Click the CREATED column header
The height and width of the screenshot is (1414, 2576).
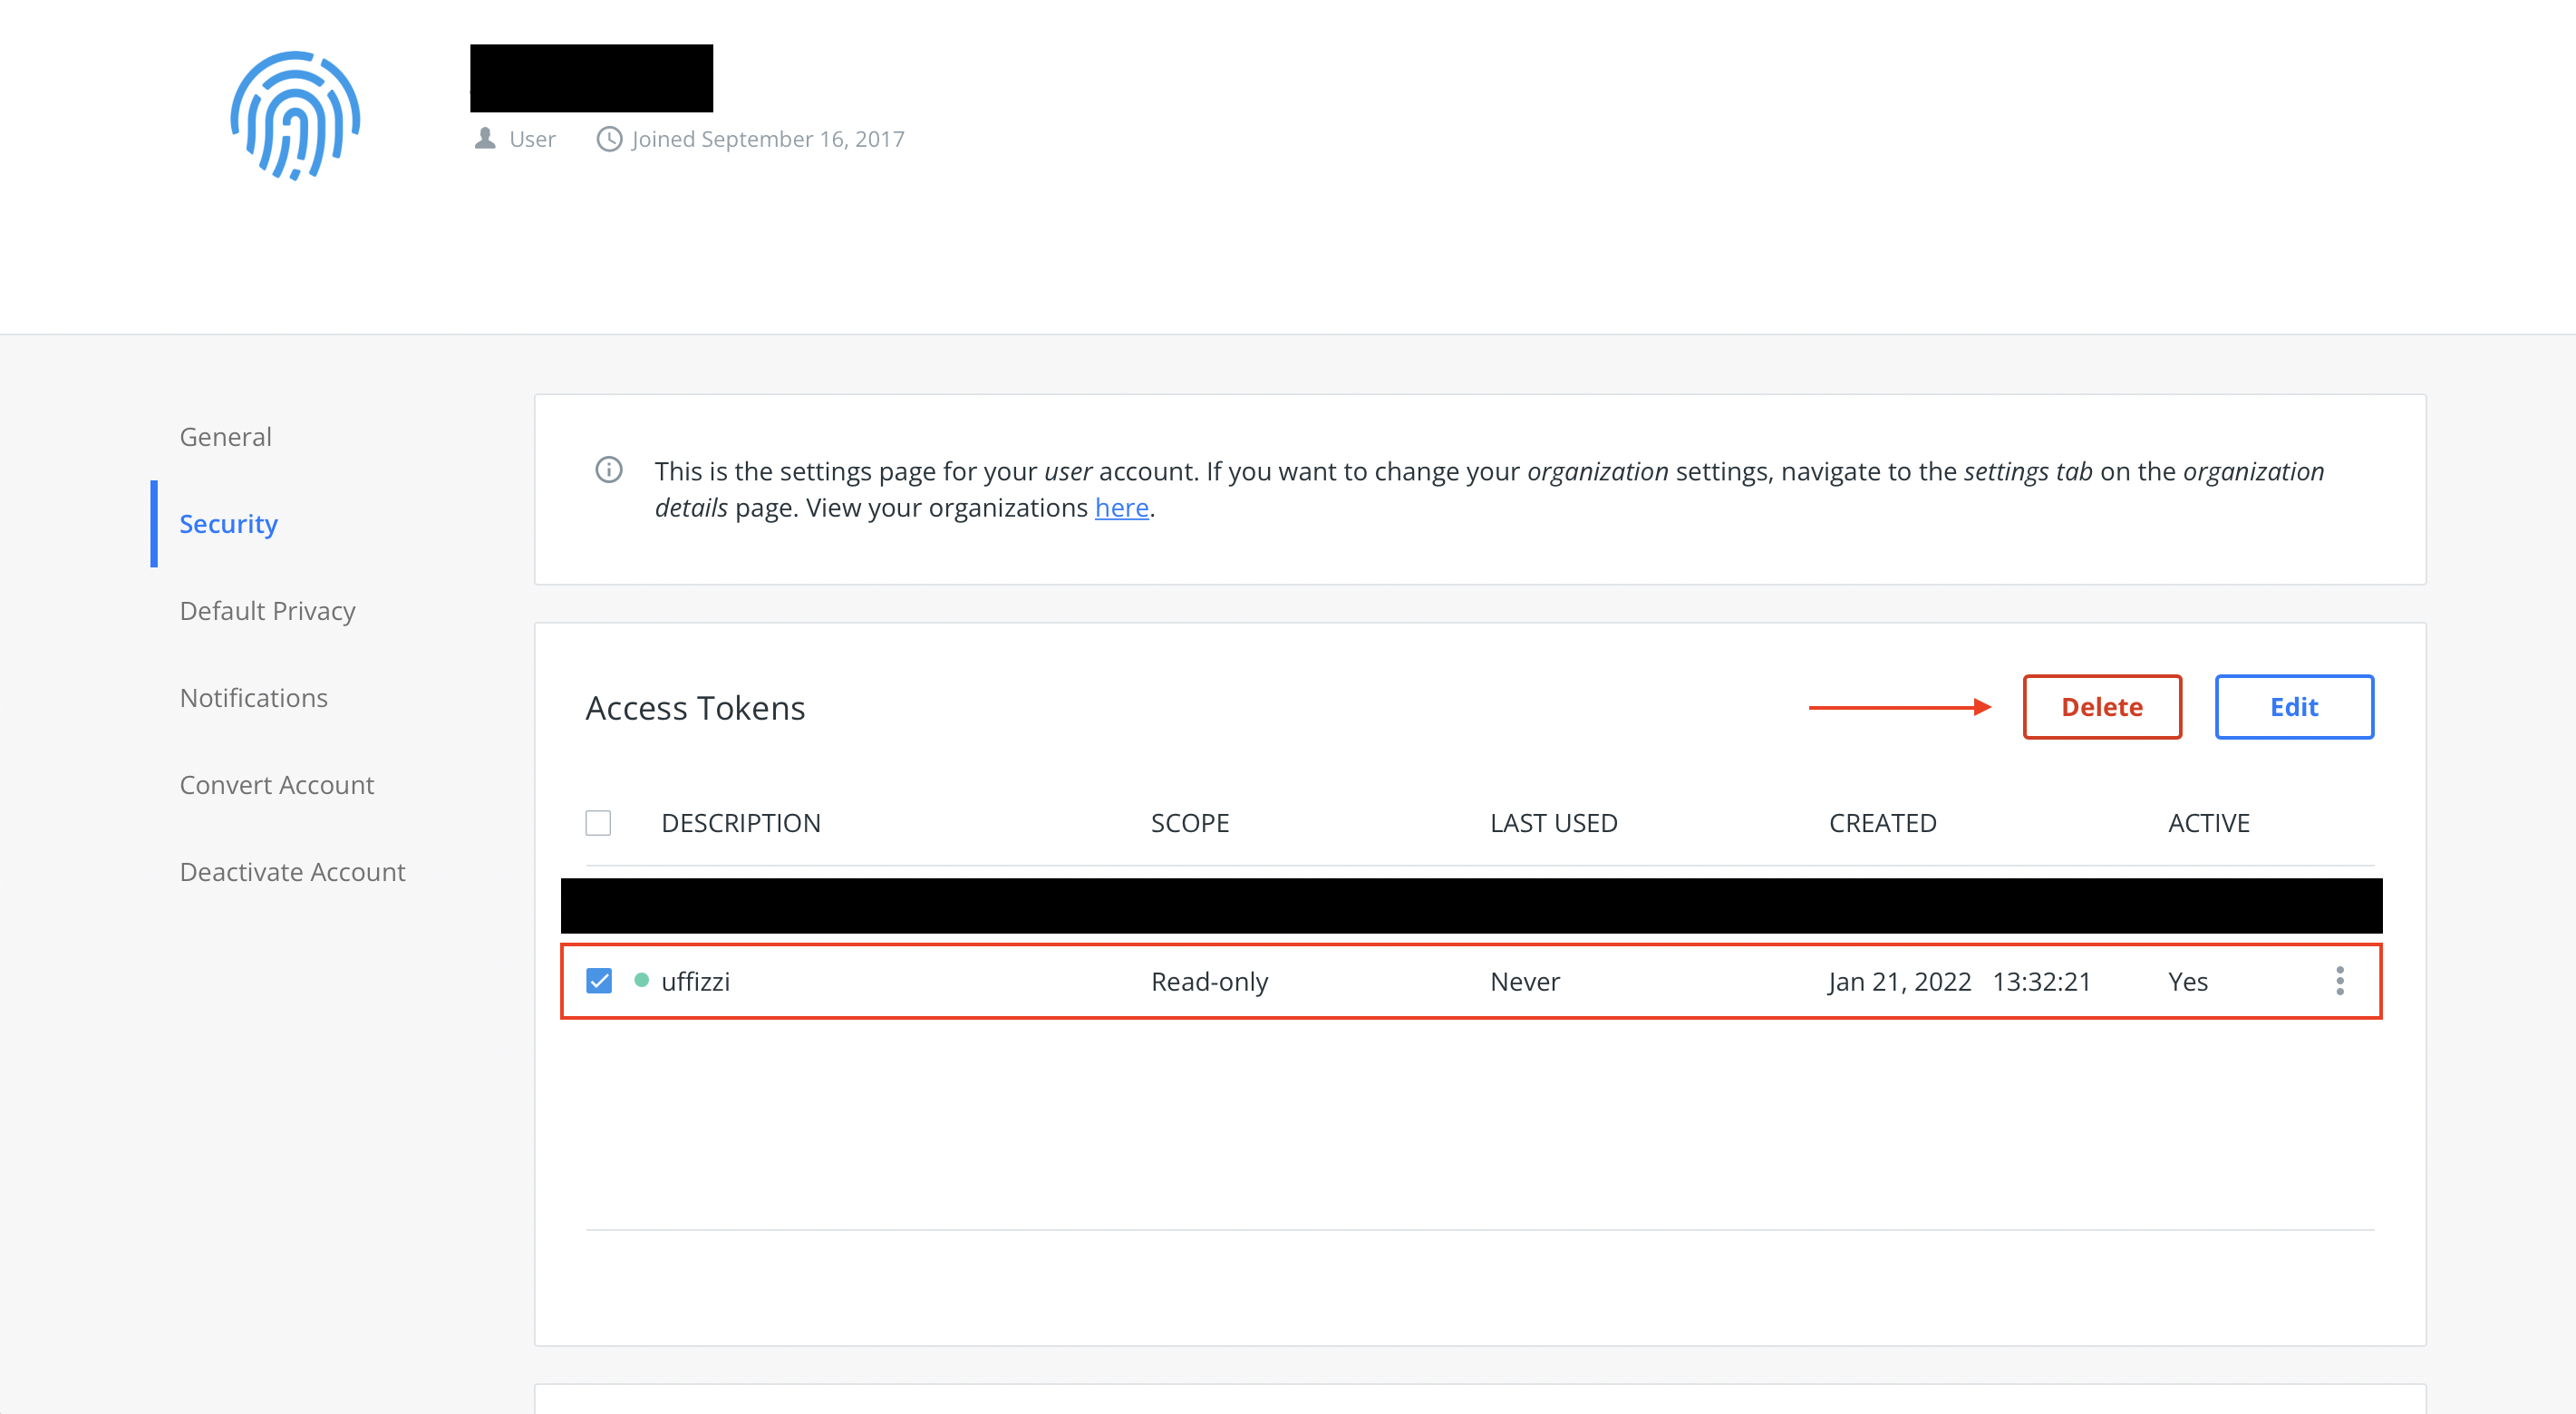click(1882, 823)
